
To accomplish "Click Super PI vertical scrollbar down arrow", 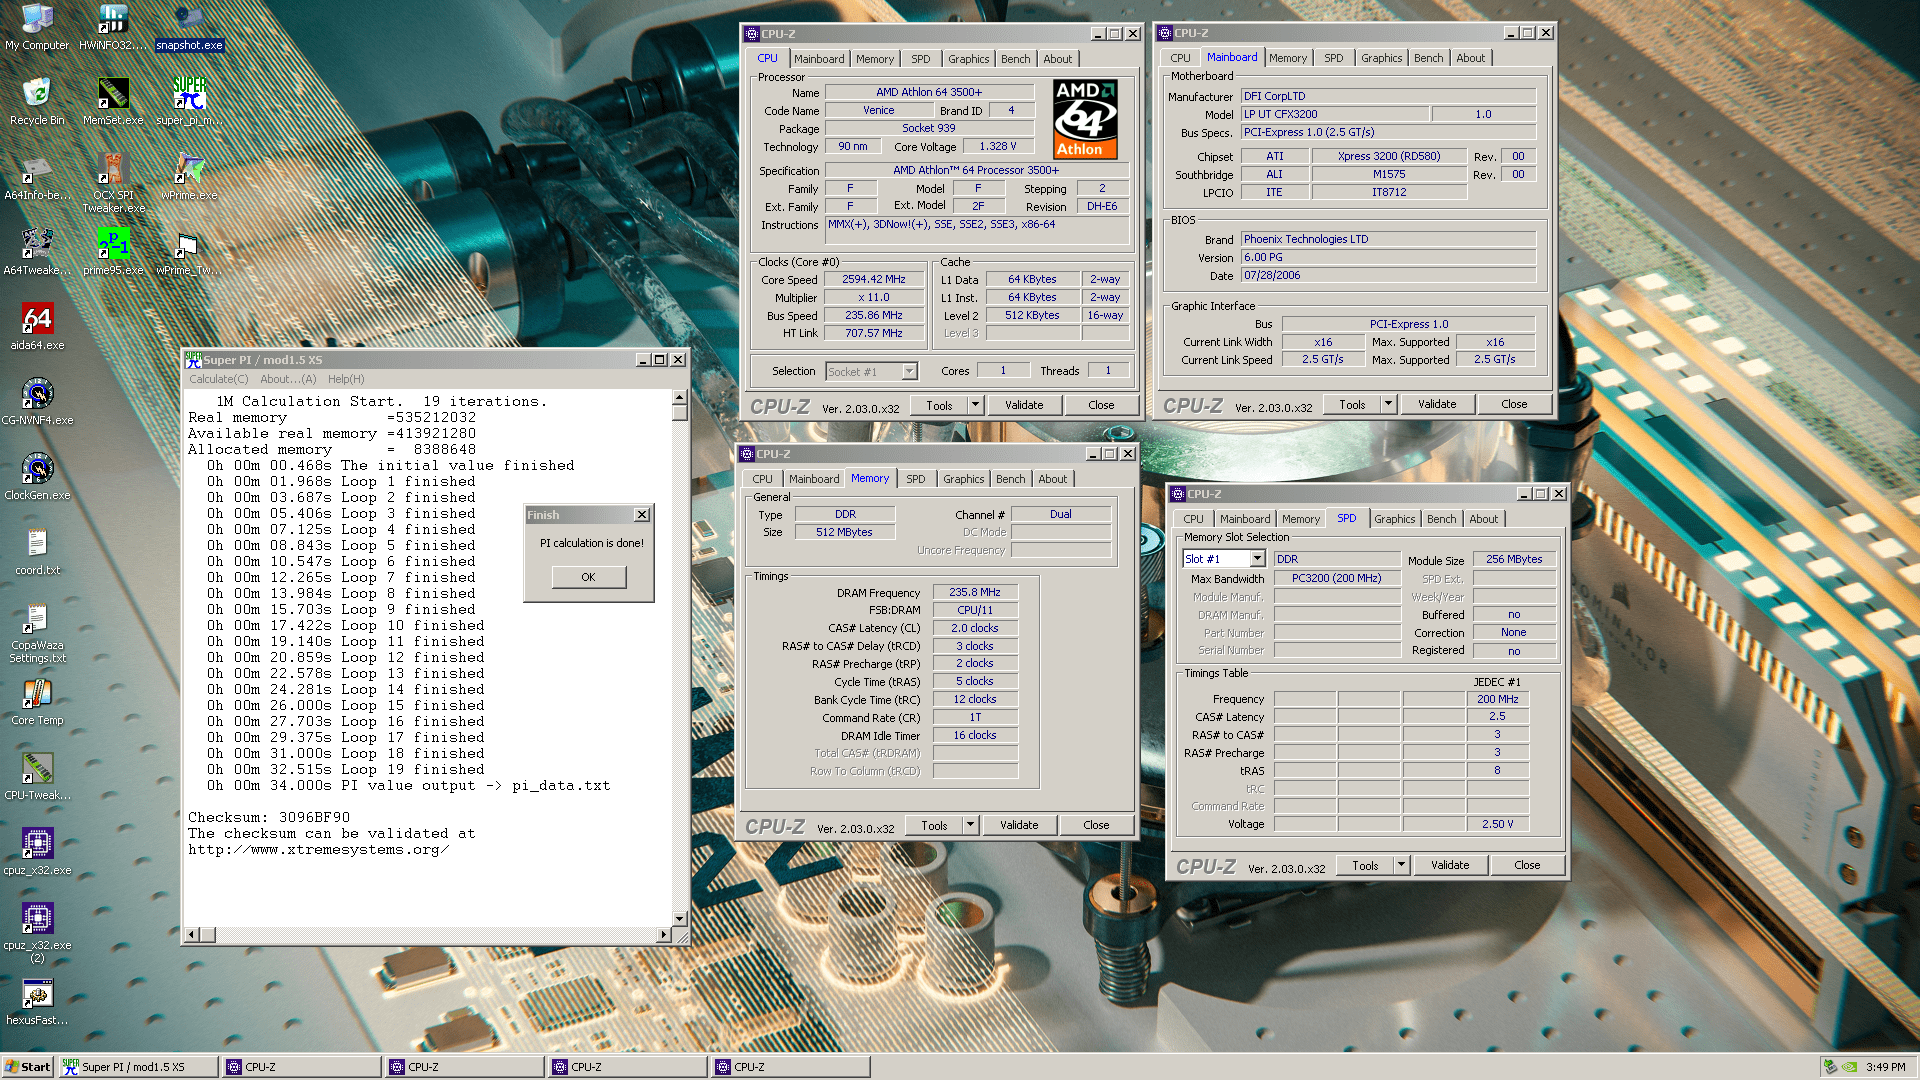I will [680, 918].
